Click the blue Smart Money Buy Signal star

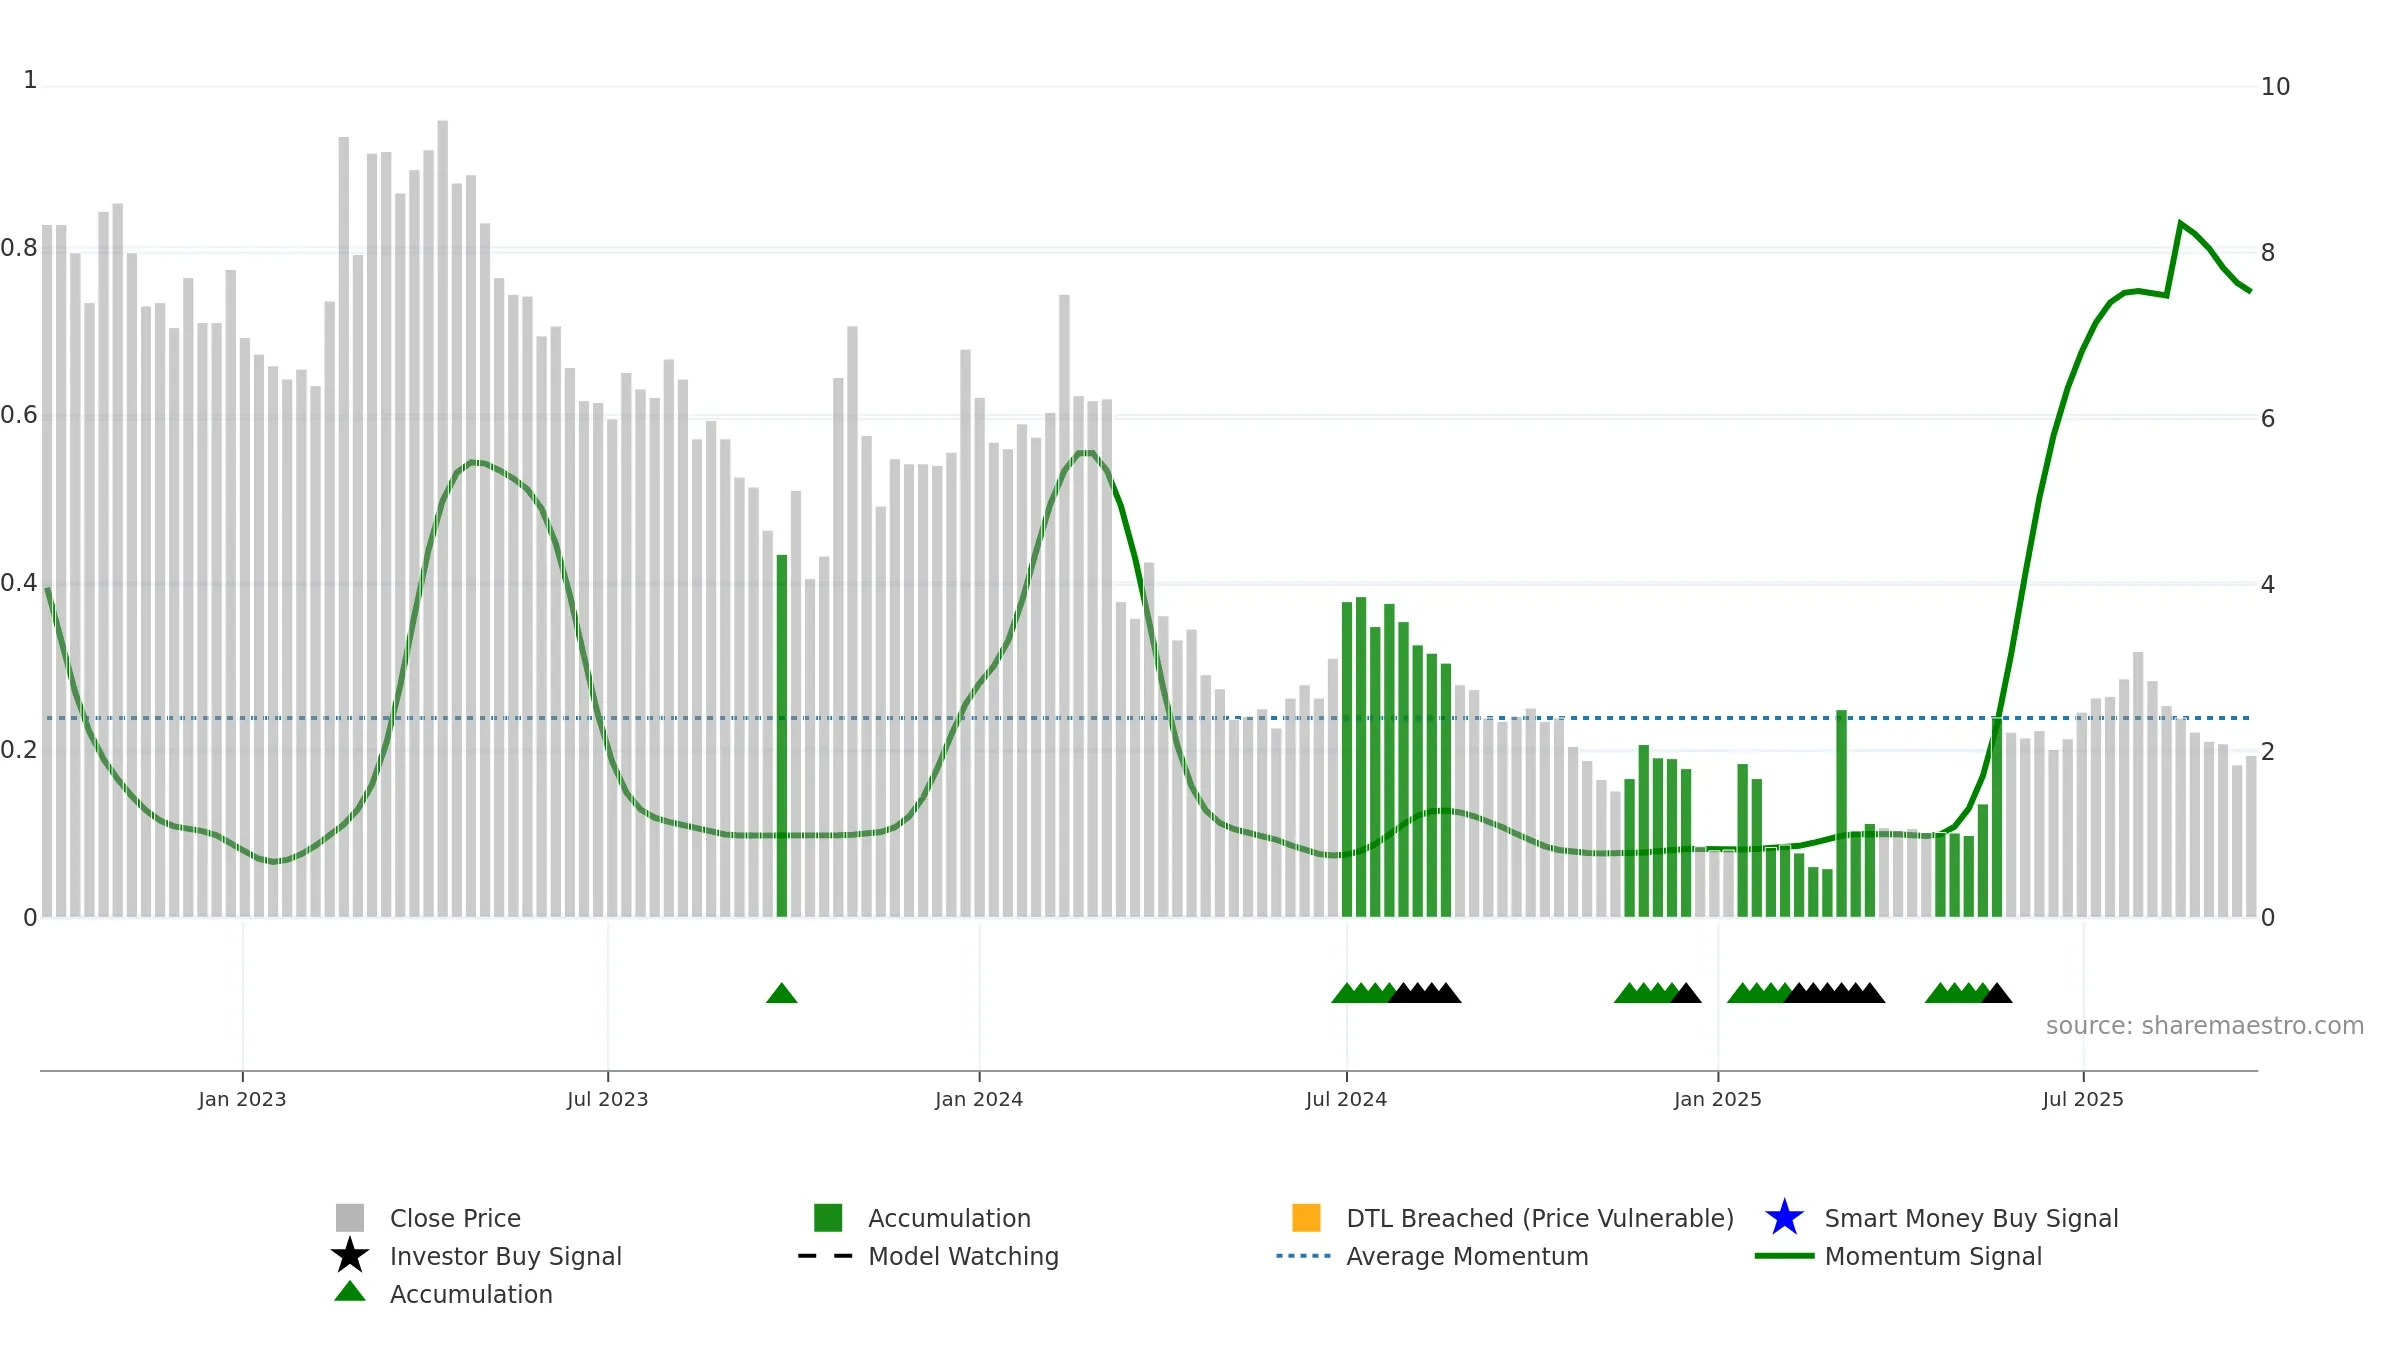(1784, 1218)
